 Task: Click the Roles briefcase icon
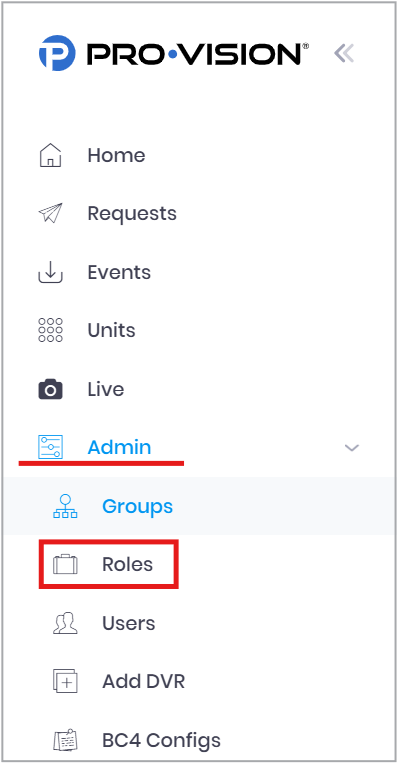coord(65,564)
